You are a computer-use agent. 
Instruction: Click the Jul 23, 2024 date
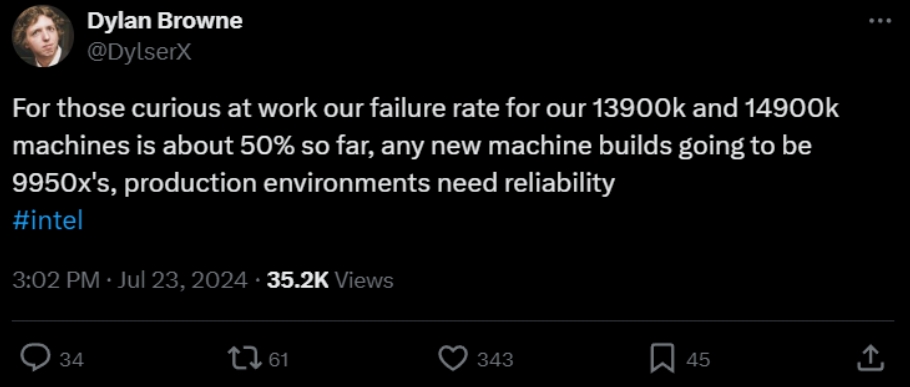tap(183, 281)
